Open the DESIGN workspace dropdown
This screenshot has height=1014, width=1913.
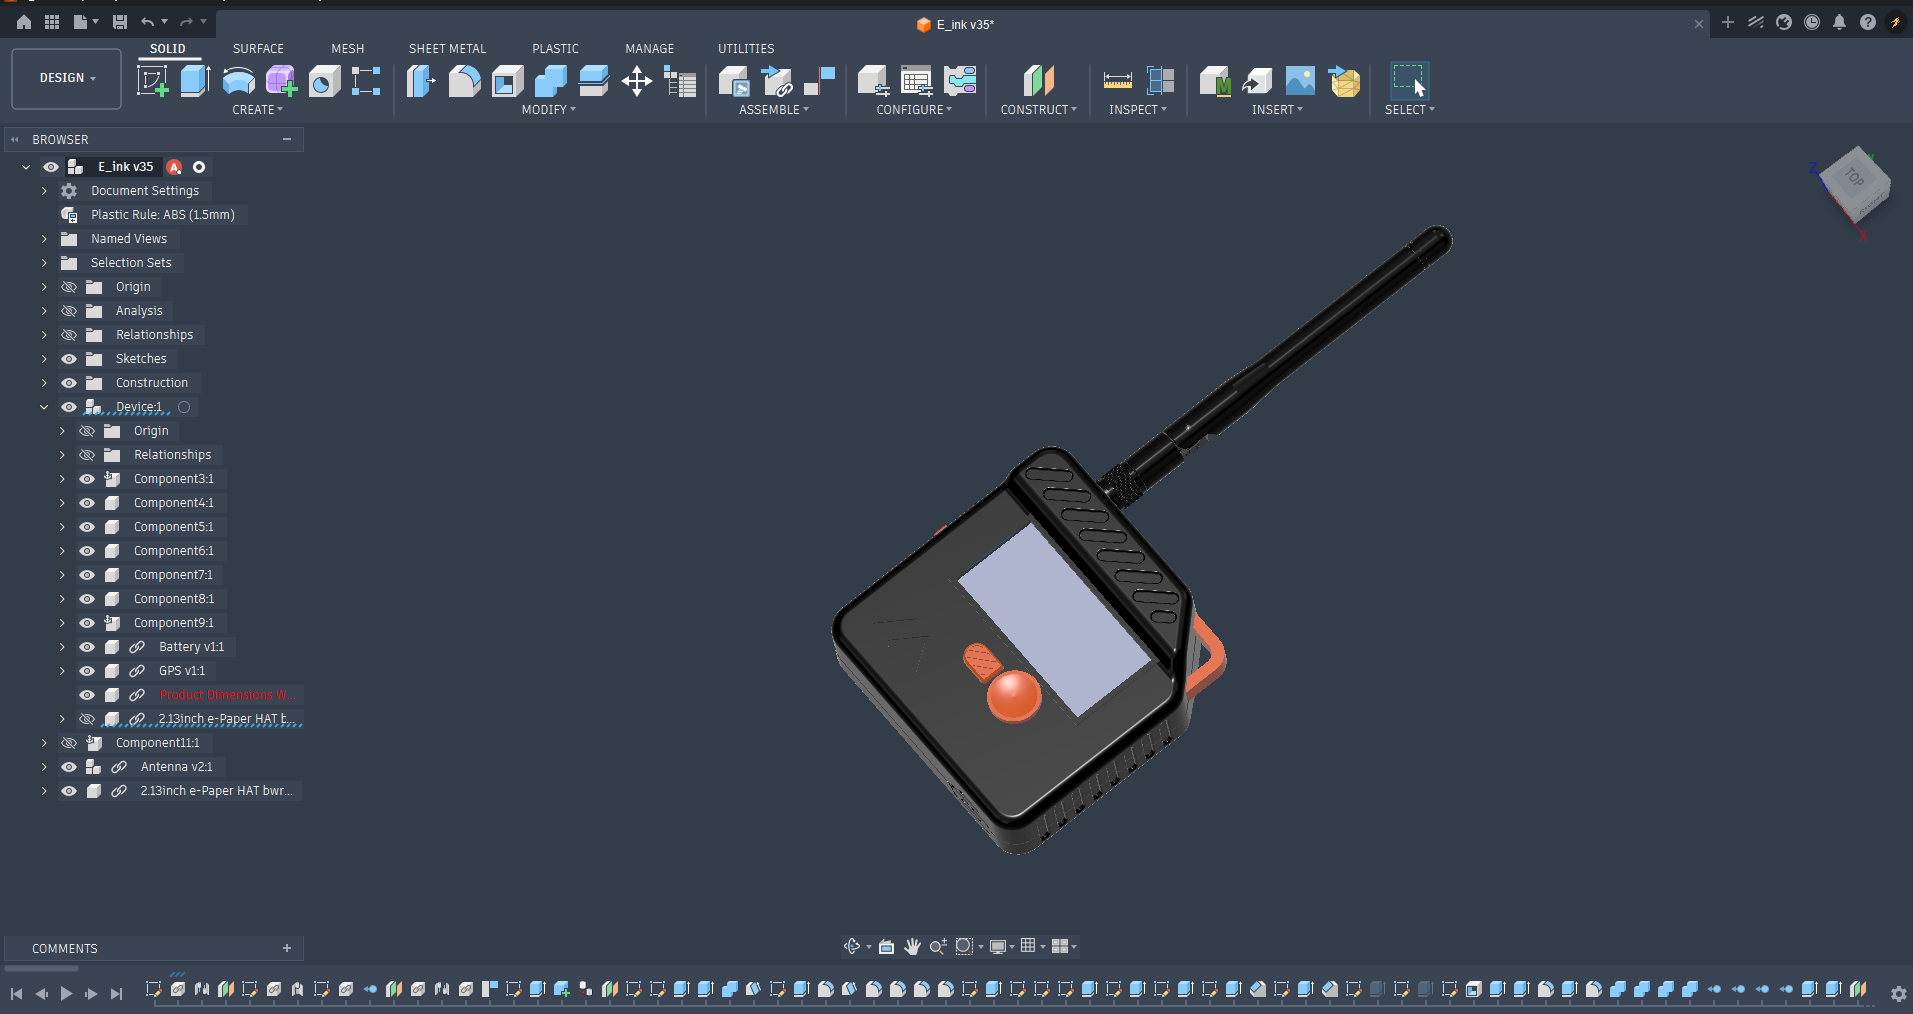(67, 78)
